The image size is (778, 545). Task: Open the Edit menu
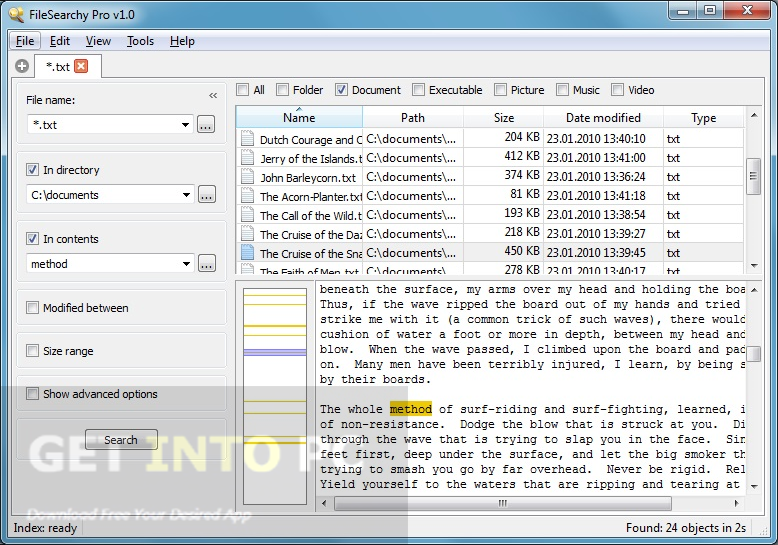(x=60, y=41)
